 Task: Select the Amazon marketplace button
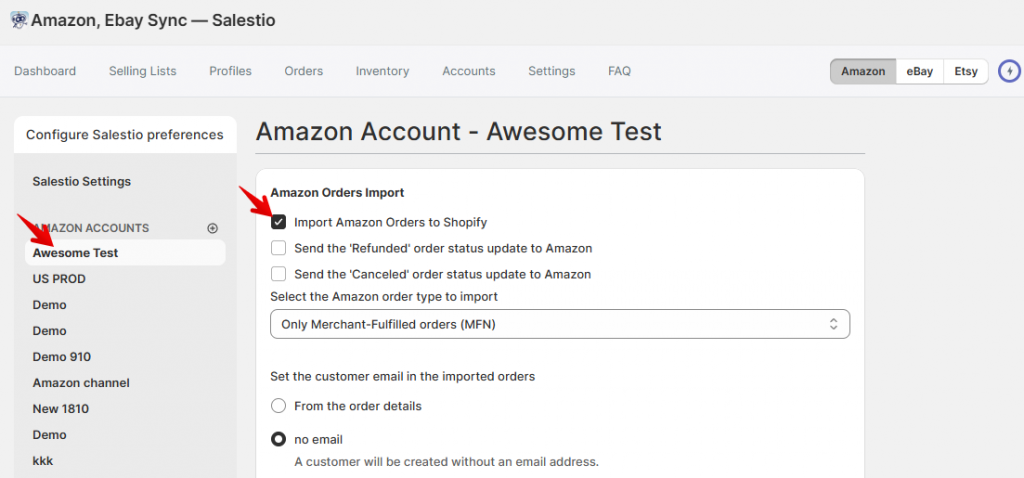click(862, 71)
